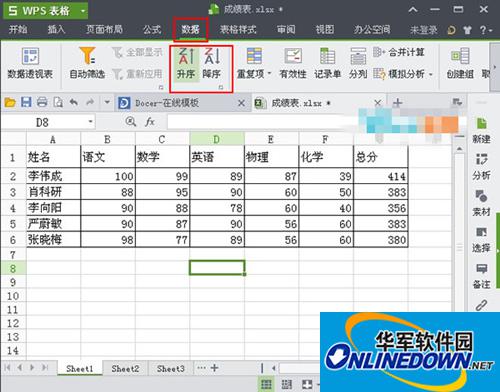Redo the last action

90,102
